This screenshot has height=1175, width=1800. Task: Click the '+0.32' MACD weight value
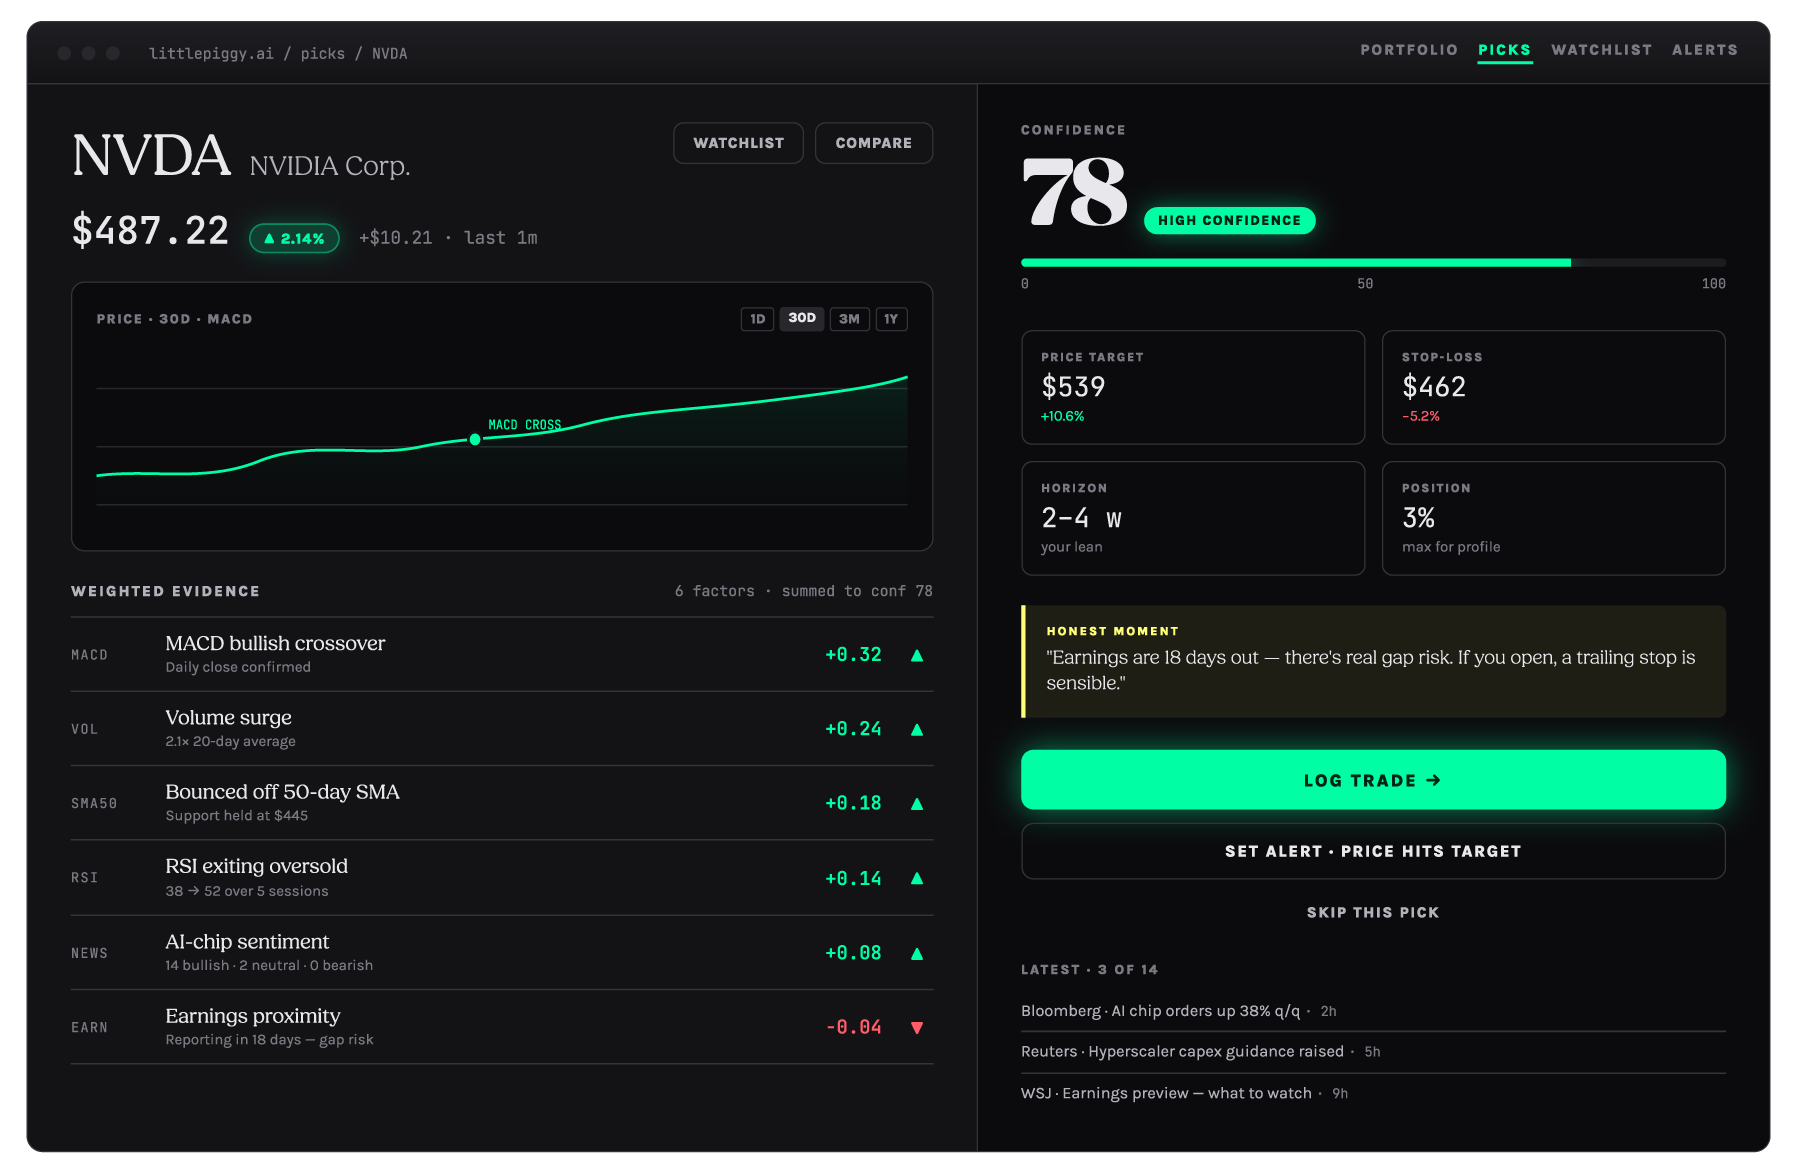tap(853, 655)
